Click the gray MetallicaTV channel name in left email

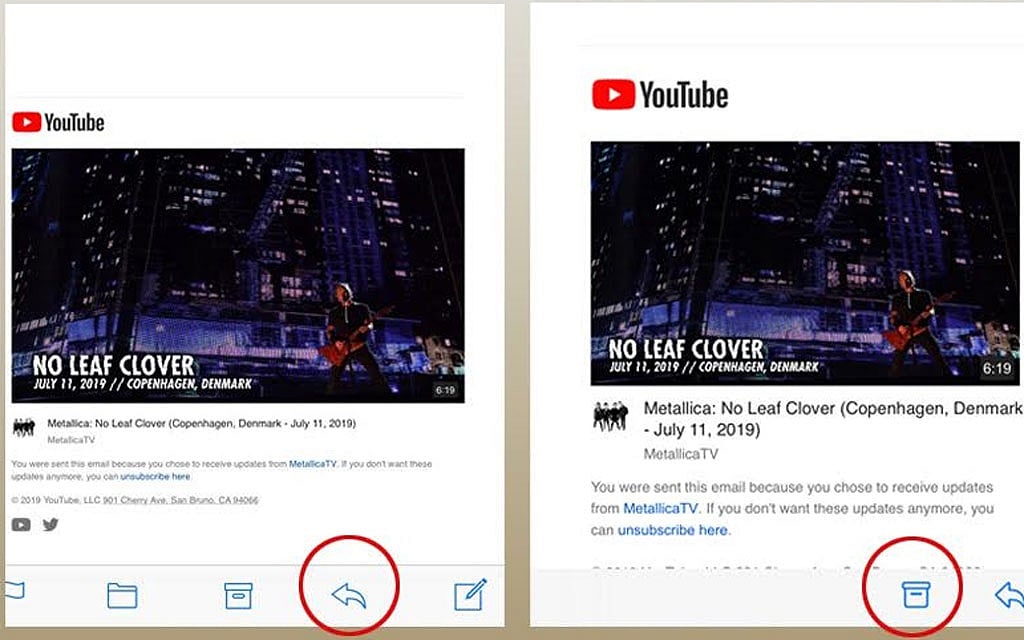(71, 440)
